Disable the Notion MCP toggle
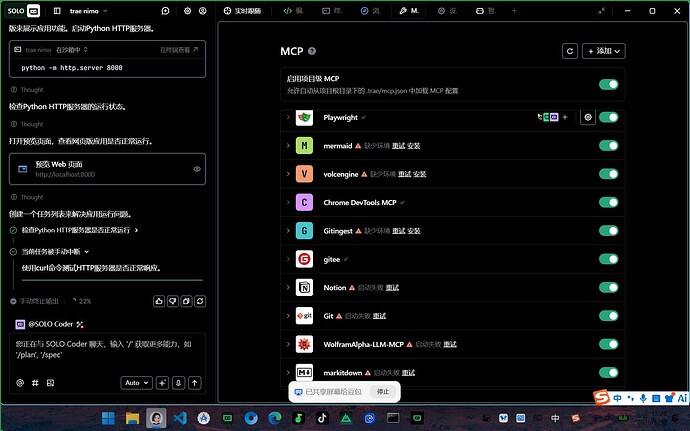This screenshot has height=431, width=690. 609,287
